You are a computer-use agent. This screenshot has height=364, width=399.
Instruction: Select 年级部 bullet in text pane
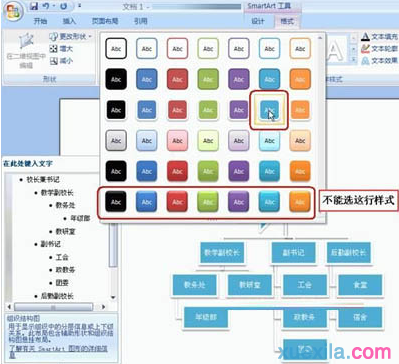tap(80, 218)
